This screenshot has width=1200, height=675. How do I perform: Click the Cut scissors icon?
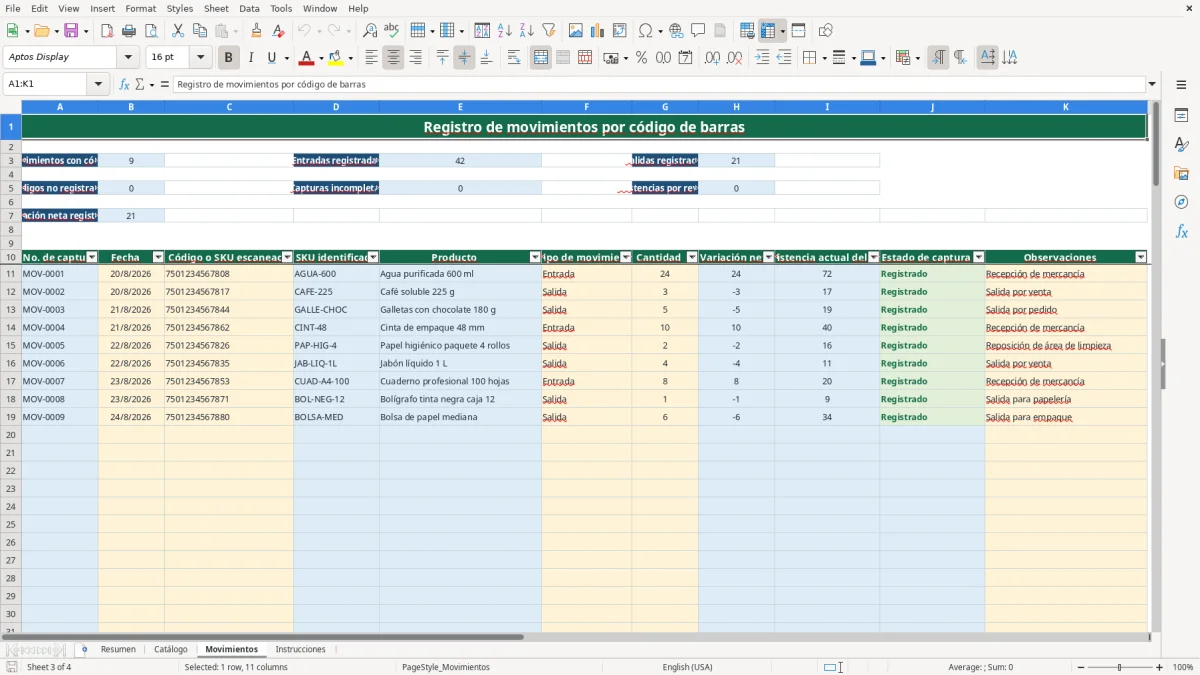point(177,31)
